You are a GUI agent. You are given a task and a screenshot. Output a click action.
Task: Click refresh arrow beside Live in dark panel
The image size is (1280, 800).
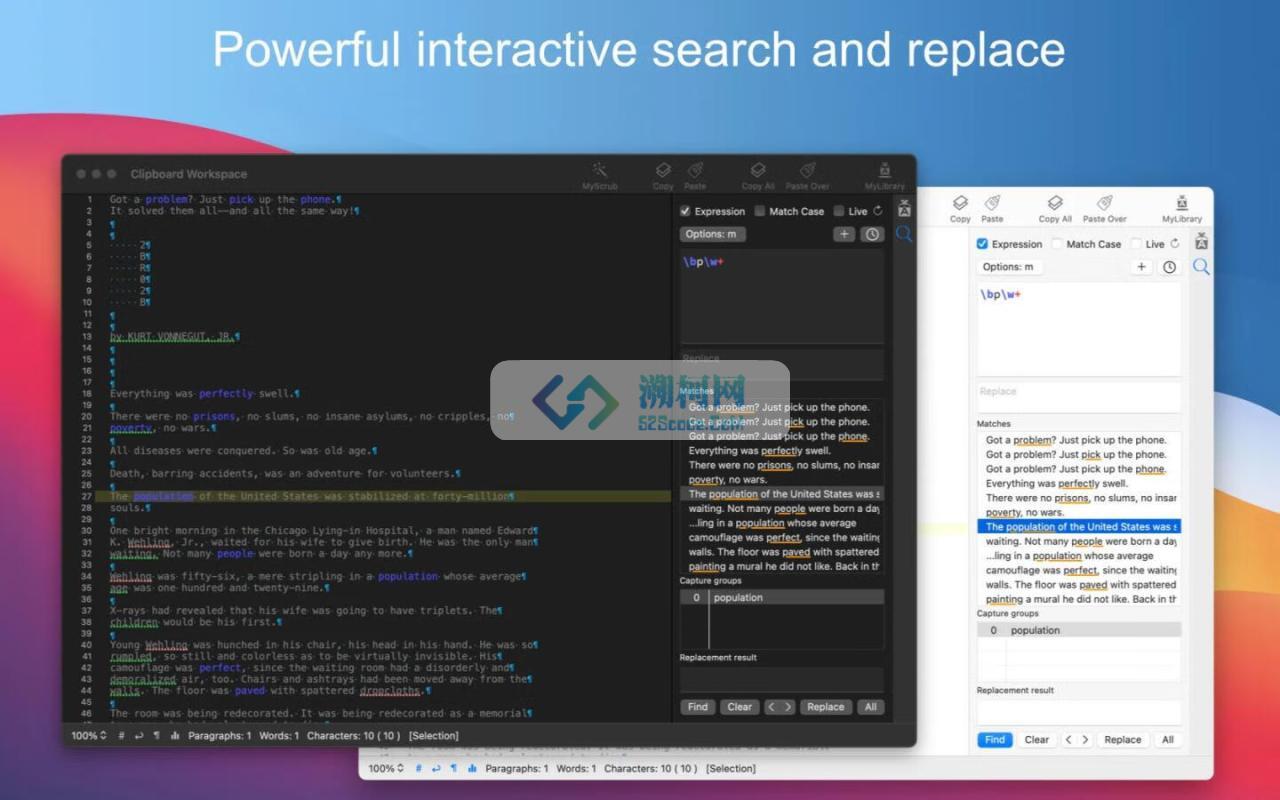click(x=878, y=211)
